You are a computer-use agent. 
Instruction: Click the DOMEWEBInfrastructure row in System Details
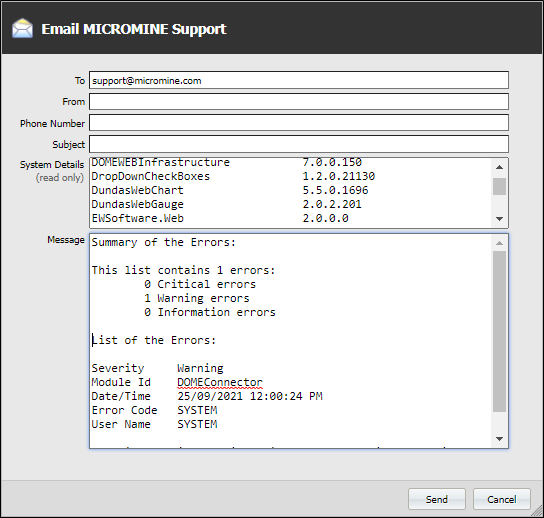[227, 162]
